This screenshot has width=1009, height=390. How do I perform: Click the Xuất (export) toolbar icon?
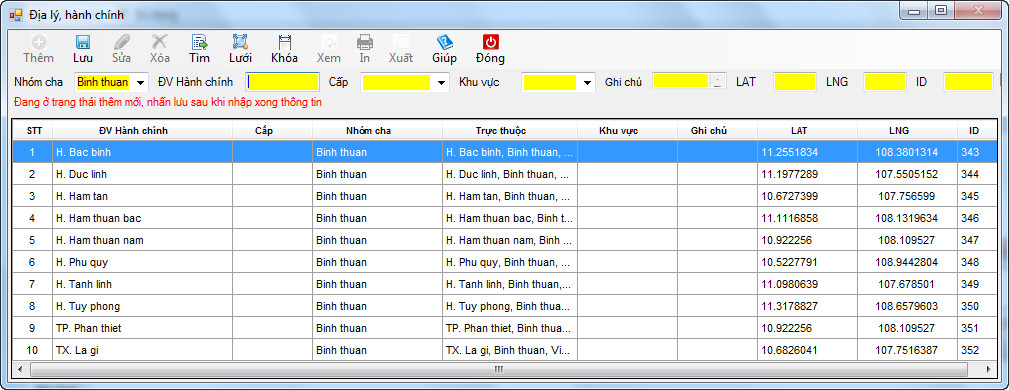pos(401,43)
